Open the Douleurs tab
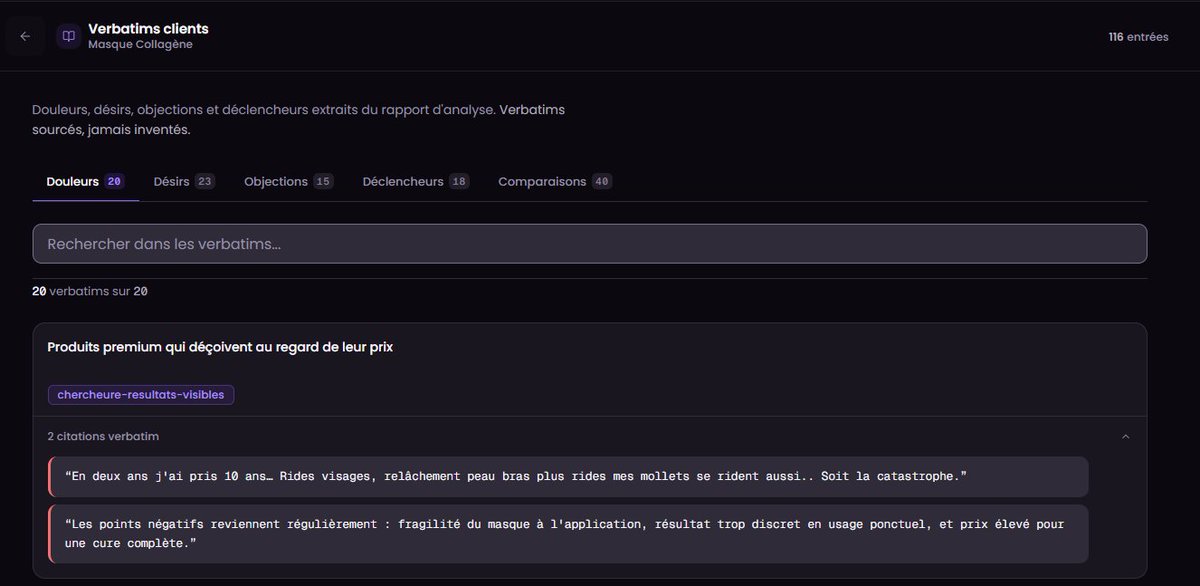Image resolution: width=1200 pixels, height=586 pixels. 85,182
